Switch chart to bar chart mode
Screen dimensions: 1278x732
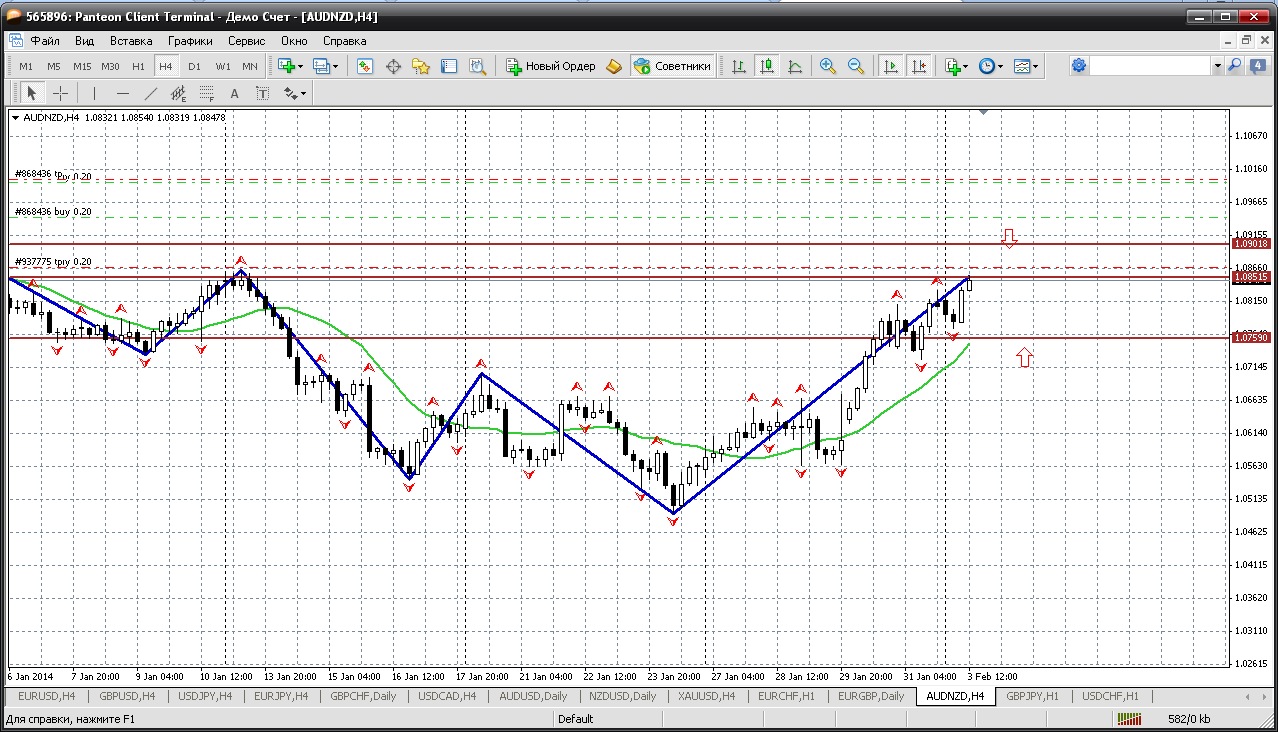tap(739, 66)
